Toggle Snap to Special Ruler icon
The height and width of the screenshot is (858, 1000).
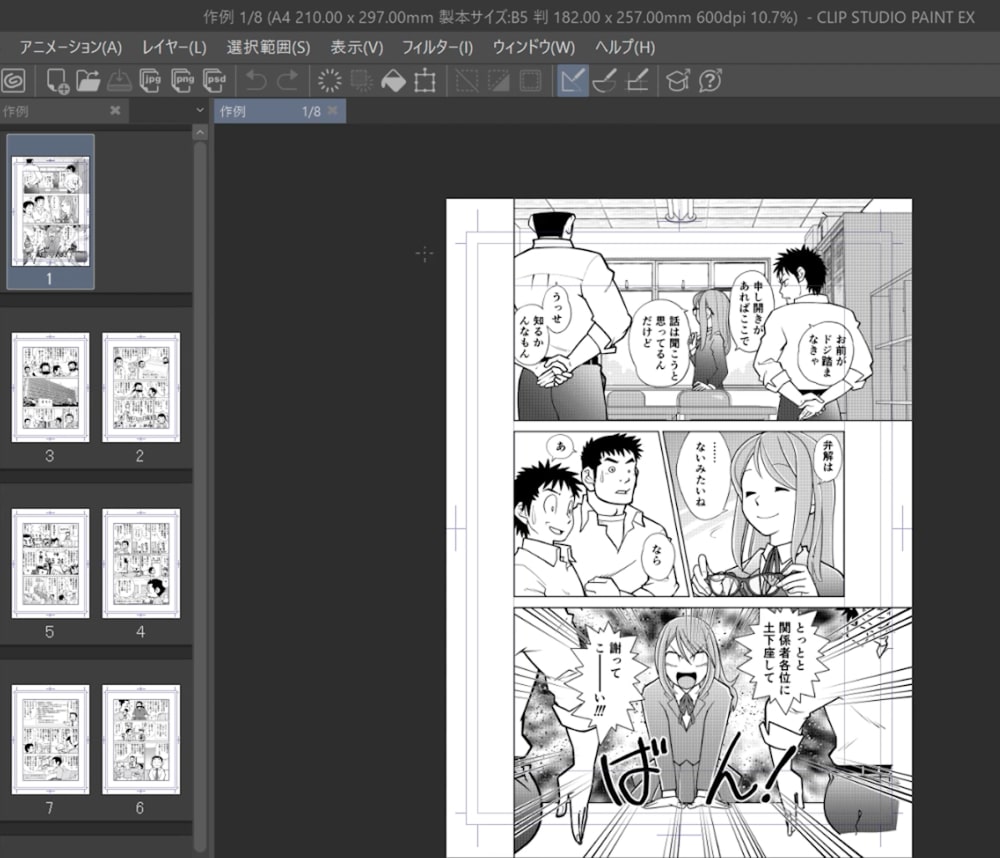tap(604, 81)
